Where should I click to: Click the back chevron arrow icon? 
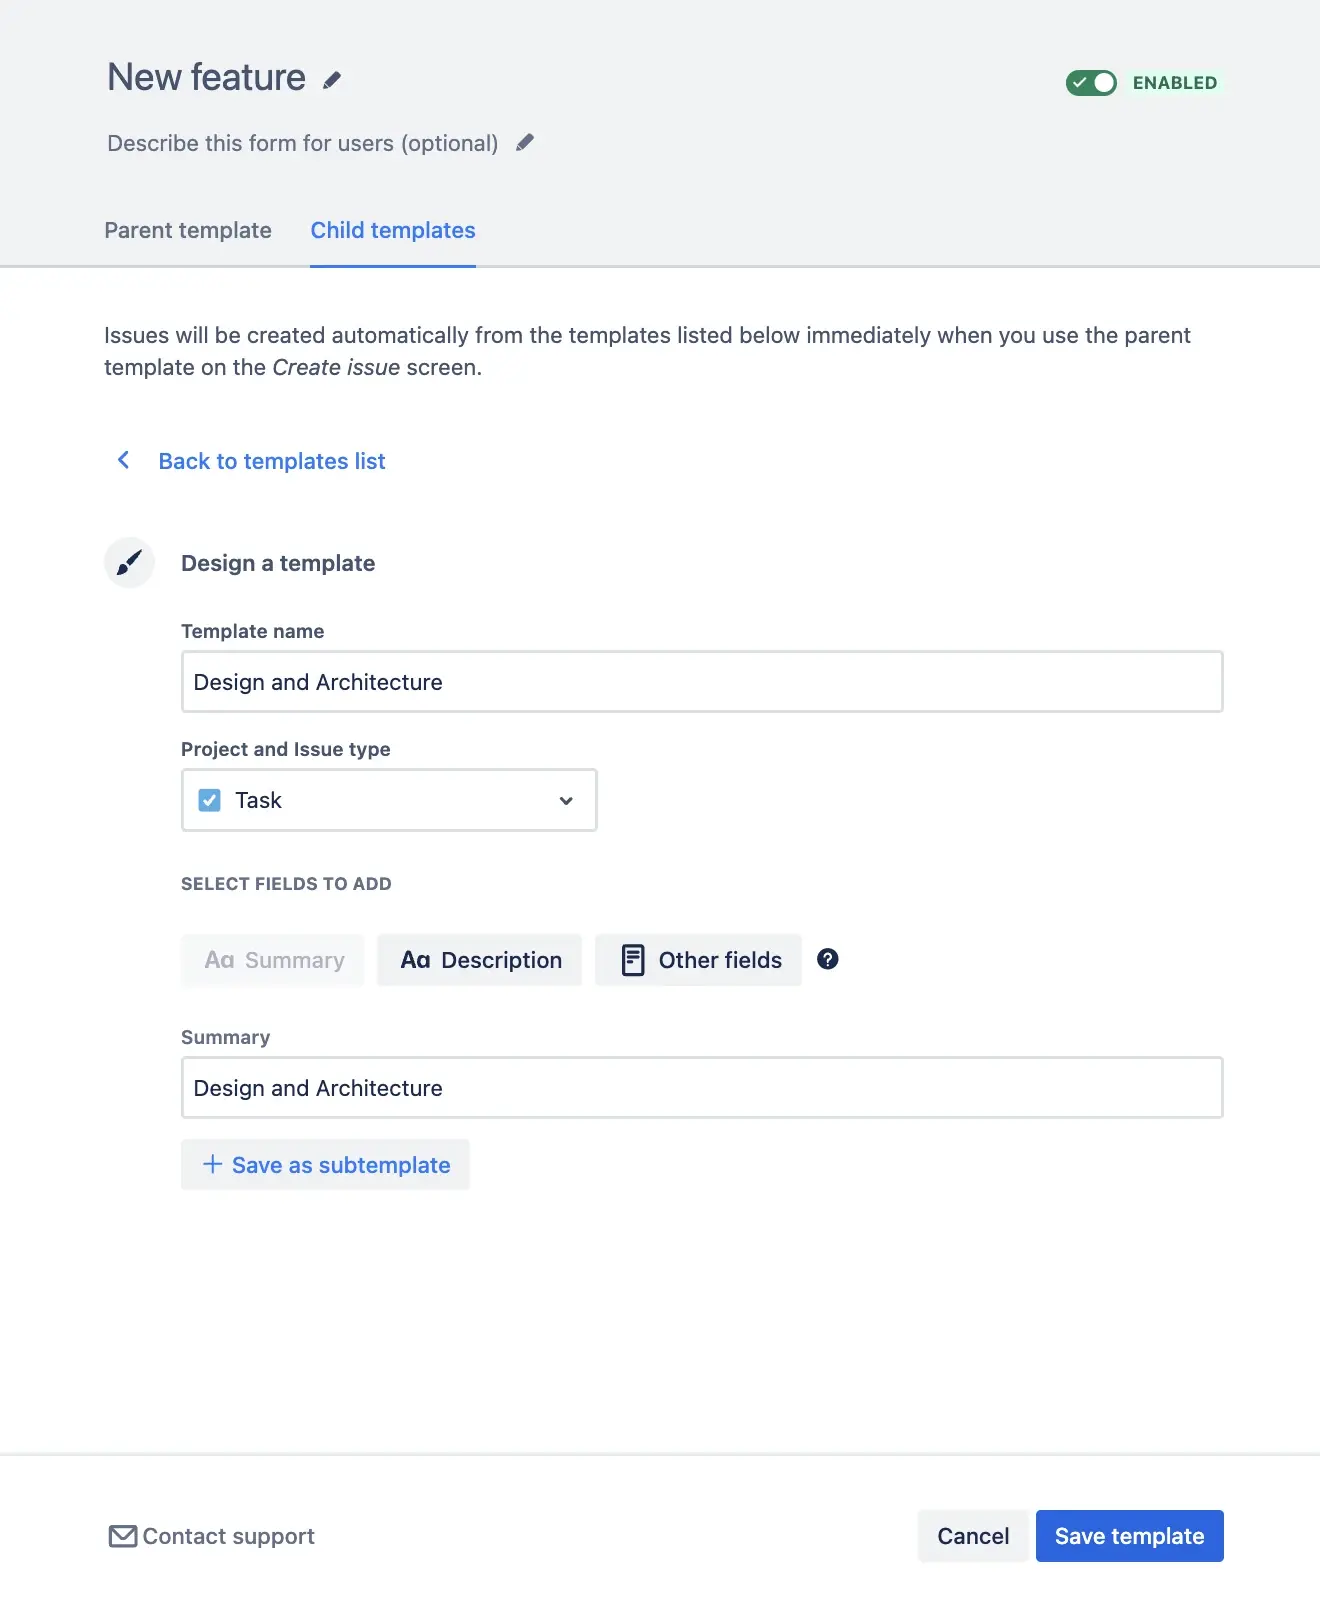coord(124,460)
